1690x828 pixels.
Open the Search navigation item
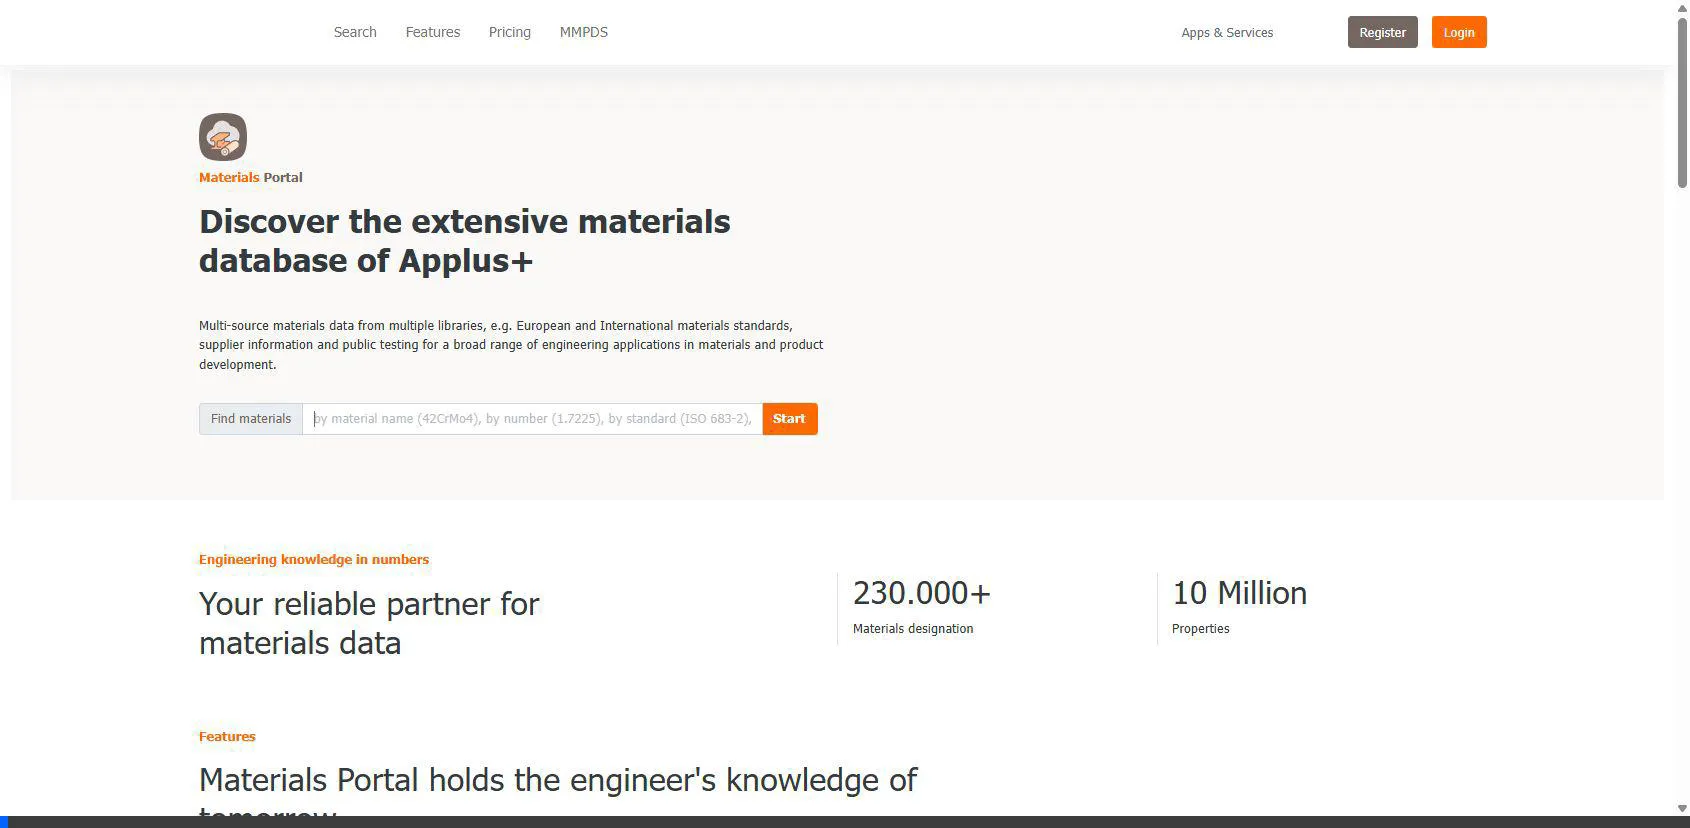(355, 32)
